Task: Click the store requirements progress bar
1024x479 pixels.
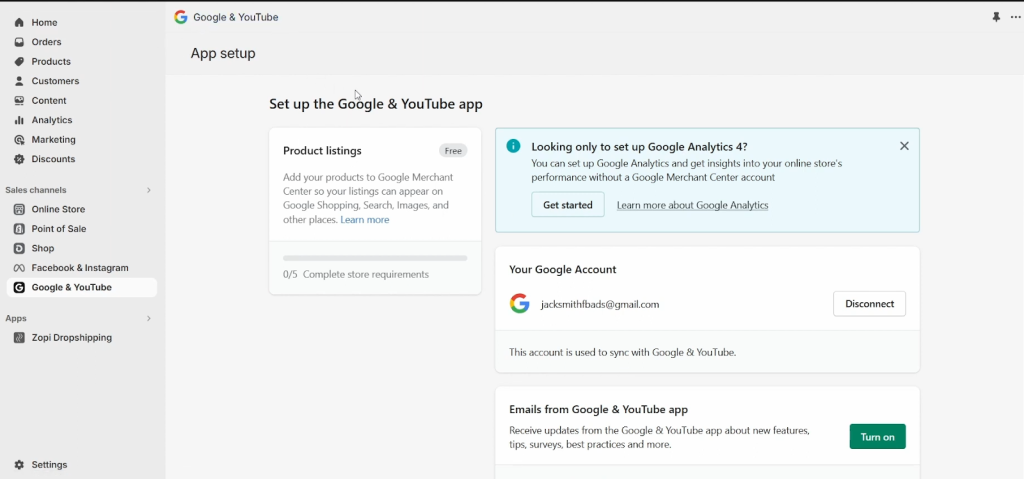Action: pyautogui.click(x=375, y=258)
